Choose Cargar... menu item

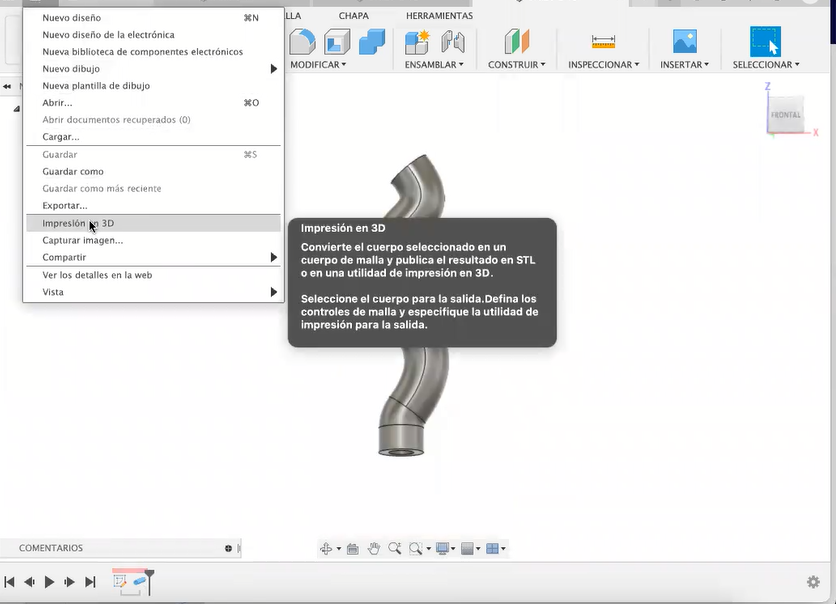point(154,137)
